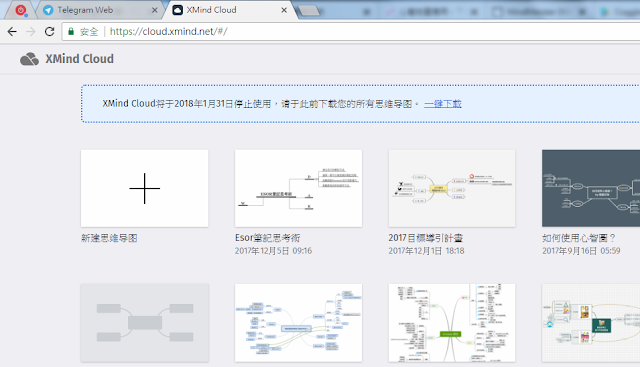Click the 2017年12月1日 18:18 date text
This screenshot has width=640, height=367.
[427, 251]
